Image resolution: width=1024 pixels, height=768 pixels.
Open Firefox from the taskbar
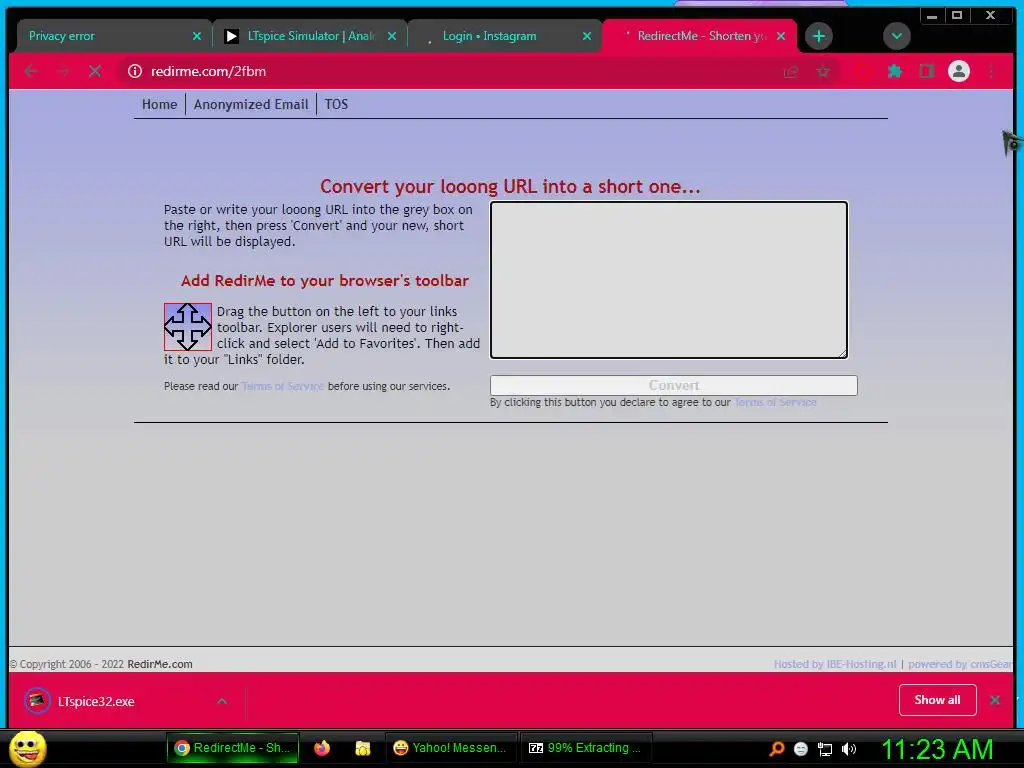[x=322, y=748]
